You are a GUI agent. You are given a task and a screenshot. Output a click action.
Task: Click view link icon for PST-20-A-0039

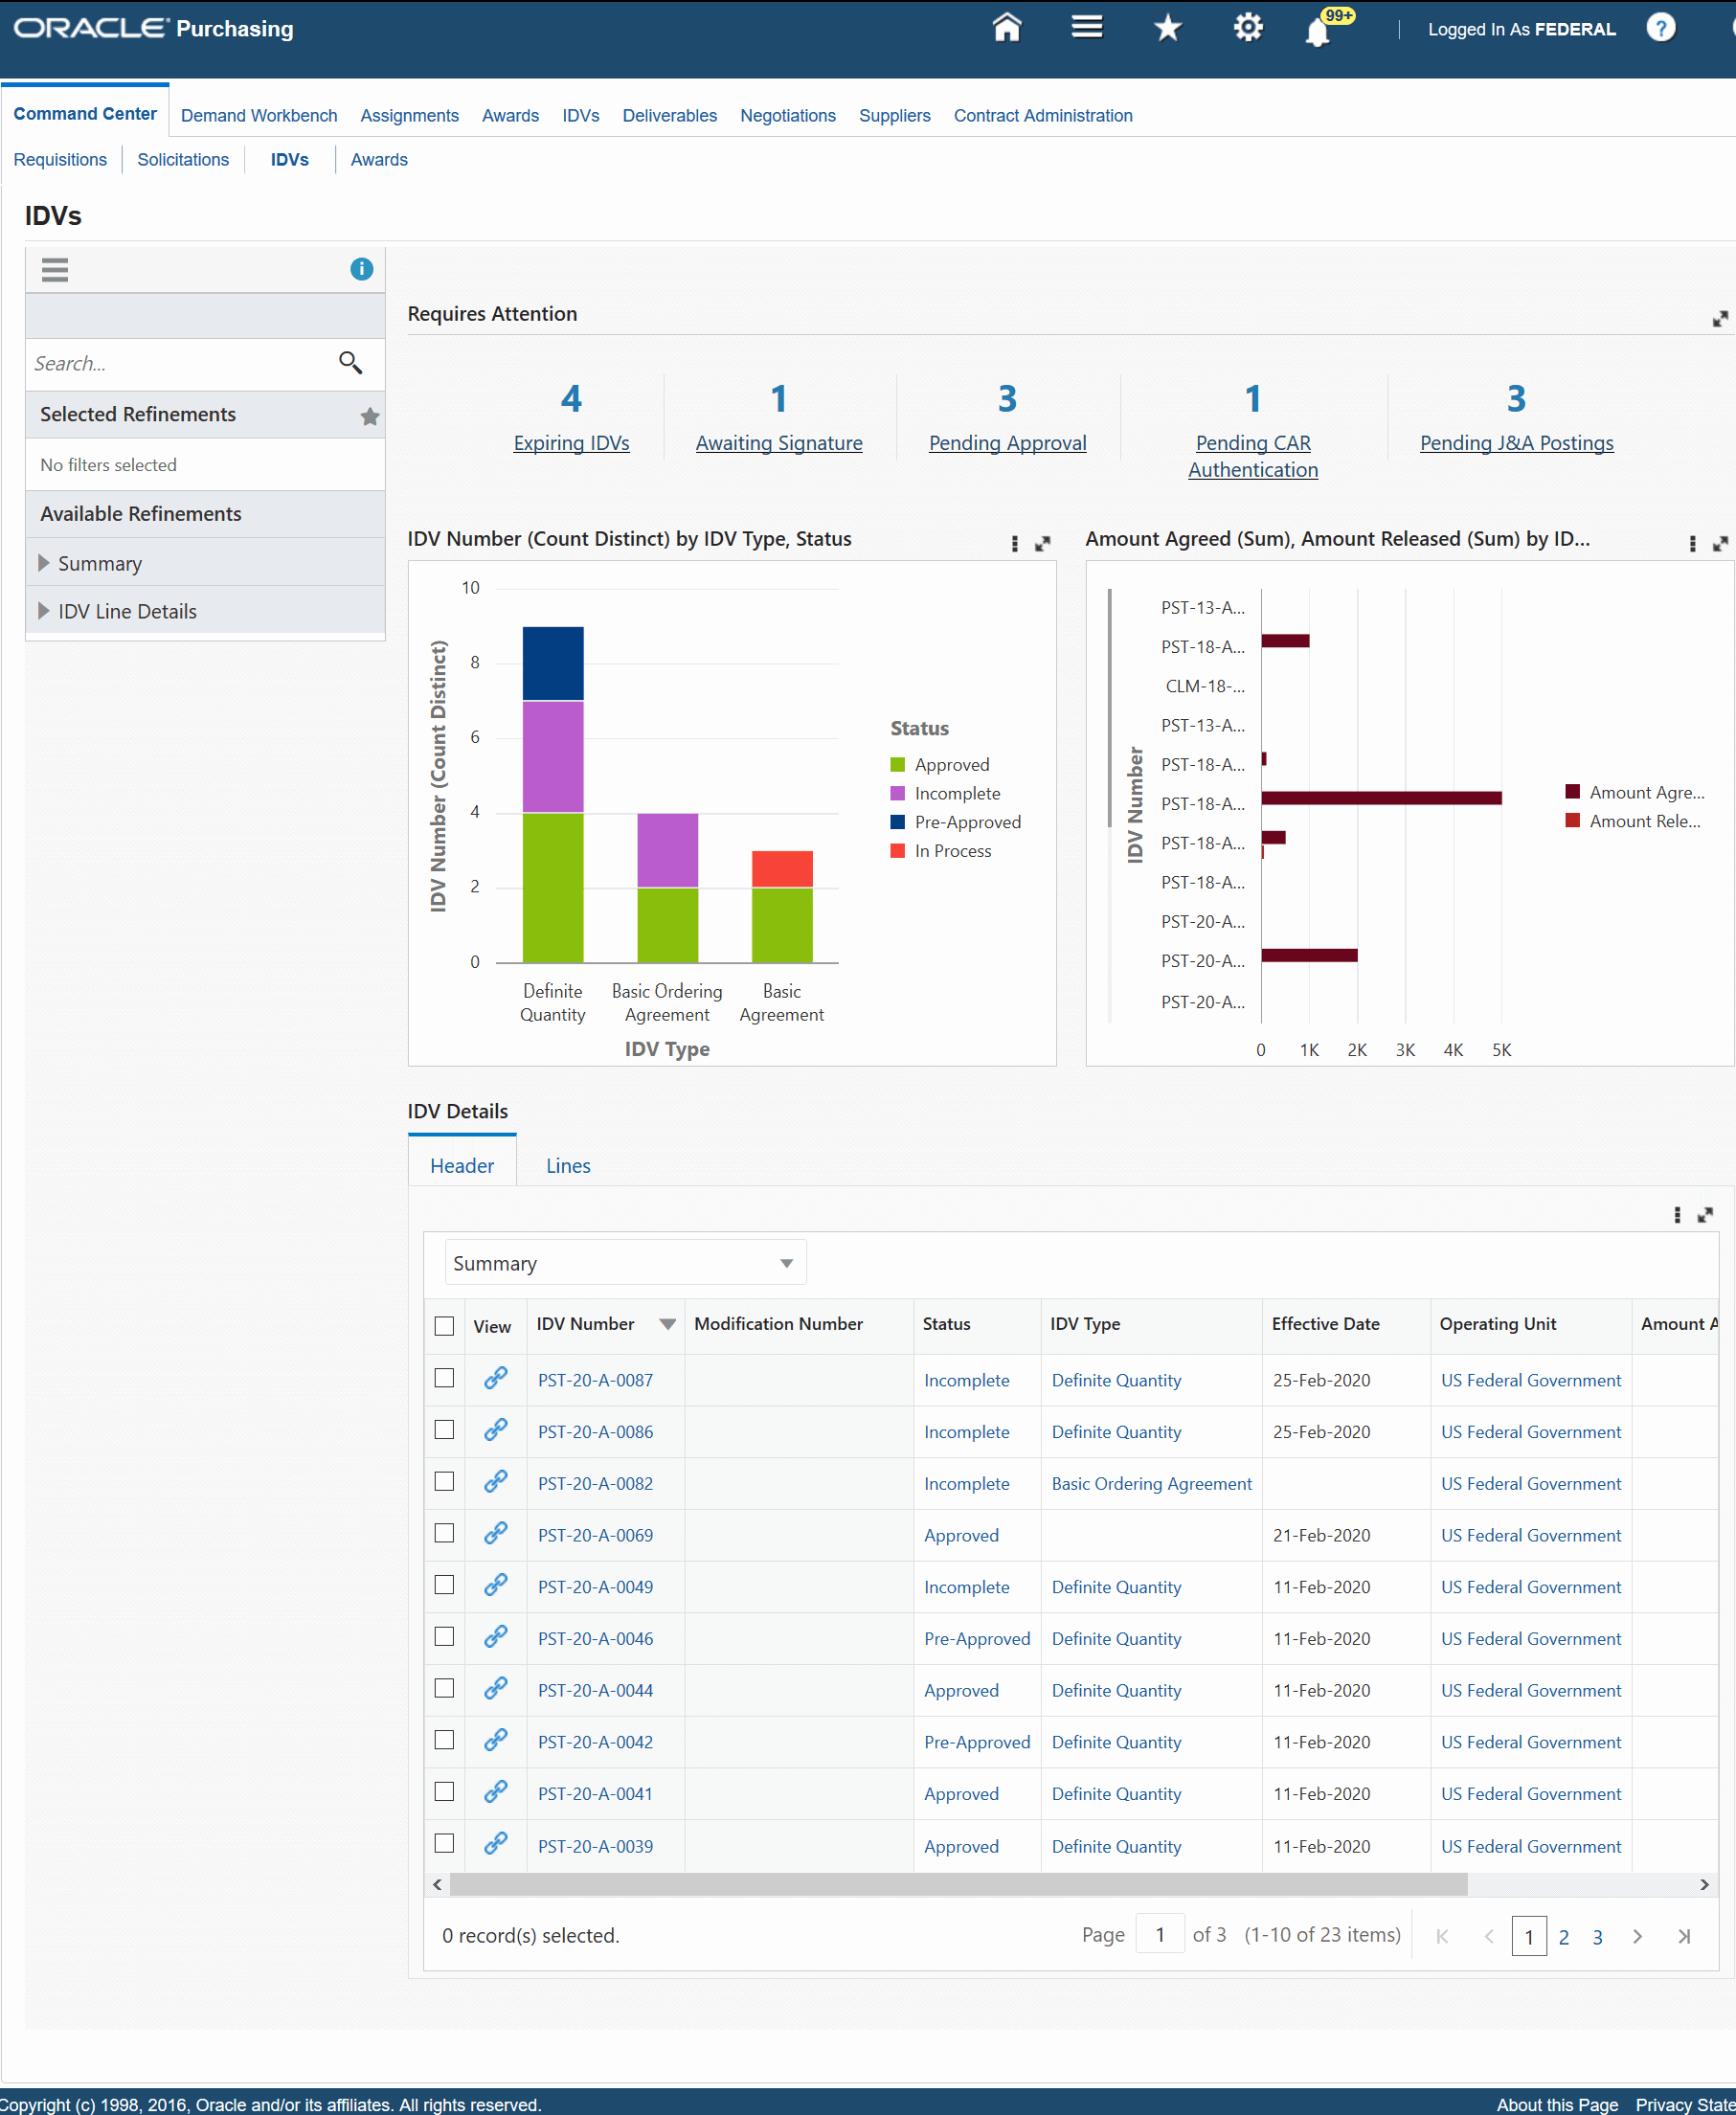coord(496,1843)
